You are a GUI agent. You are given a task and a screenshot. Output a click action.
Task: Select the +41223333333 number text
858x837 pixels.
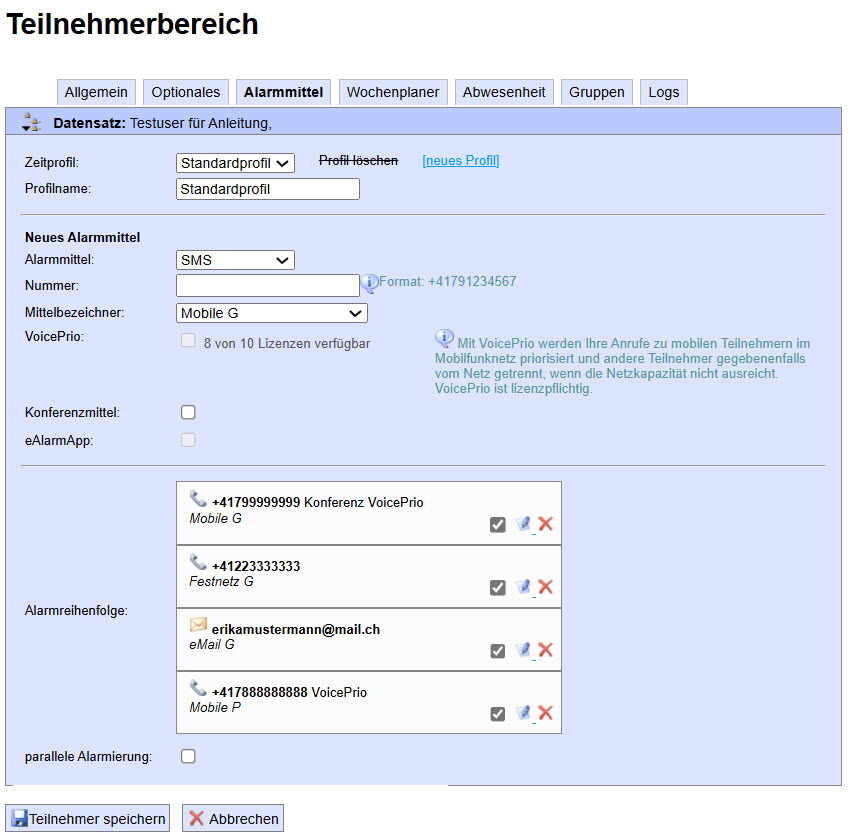click(256, 566)
